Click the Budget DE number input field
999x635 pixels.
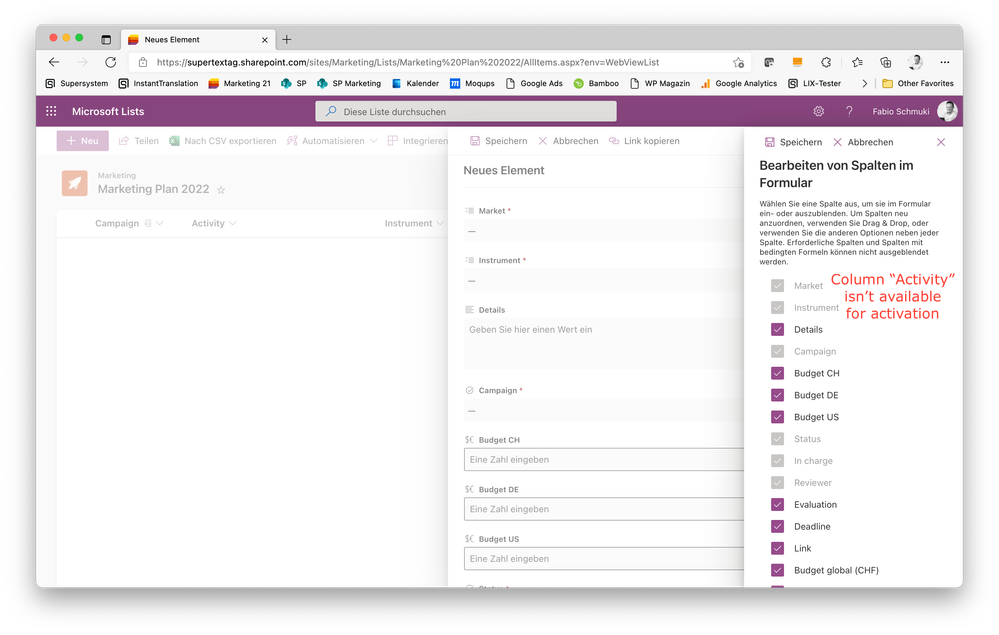604,509
